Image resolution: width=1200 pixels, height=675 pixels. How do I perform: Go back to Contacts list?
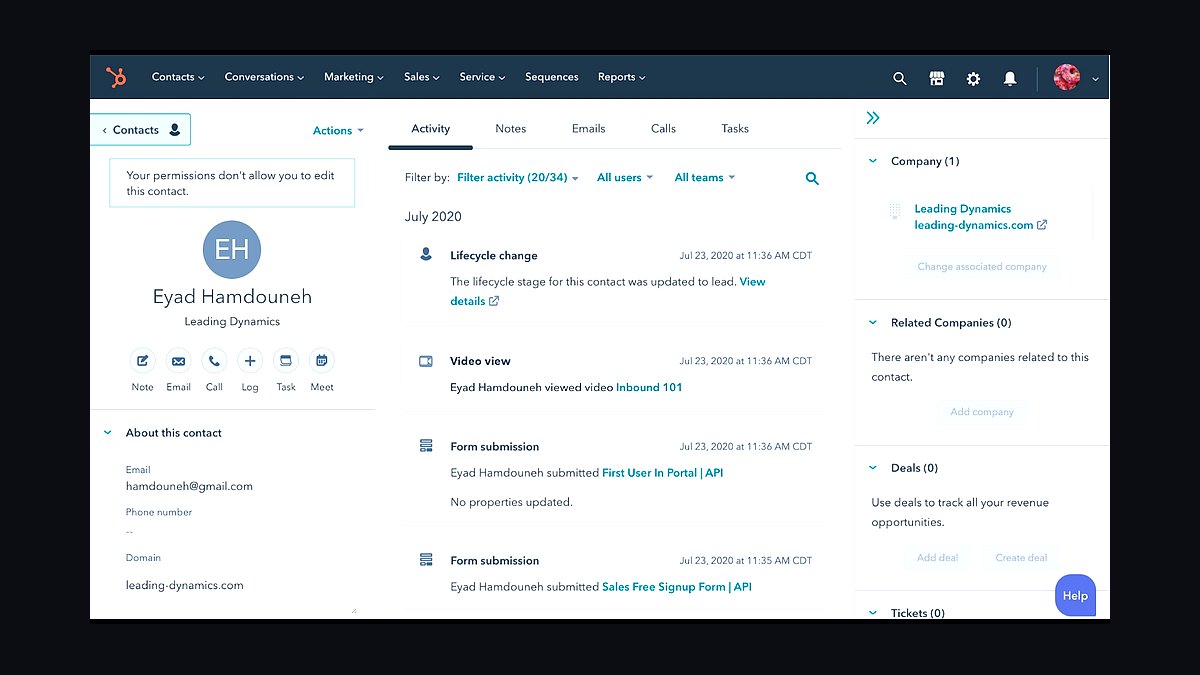coord(141,130)
